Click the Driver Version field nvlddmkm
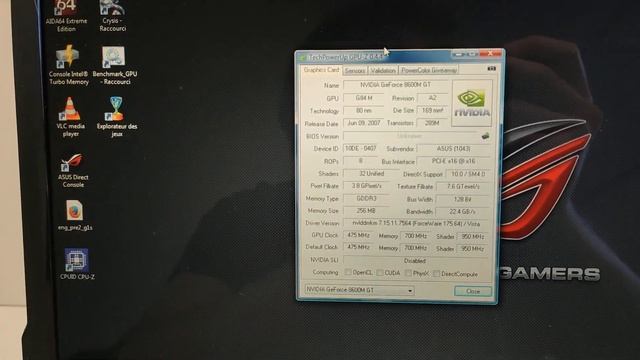The width and height of the screenshot is (640, 360). [416, 224]
